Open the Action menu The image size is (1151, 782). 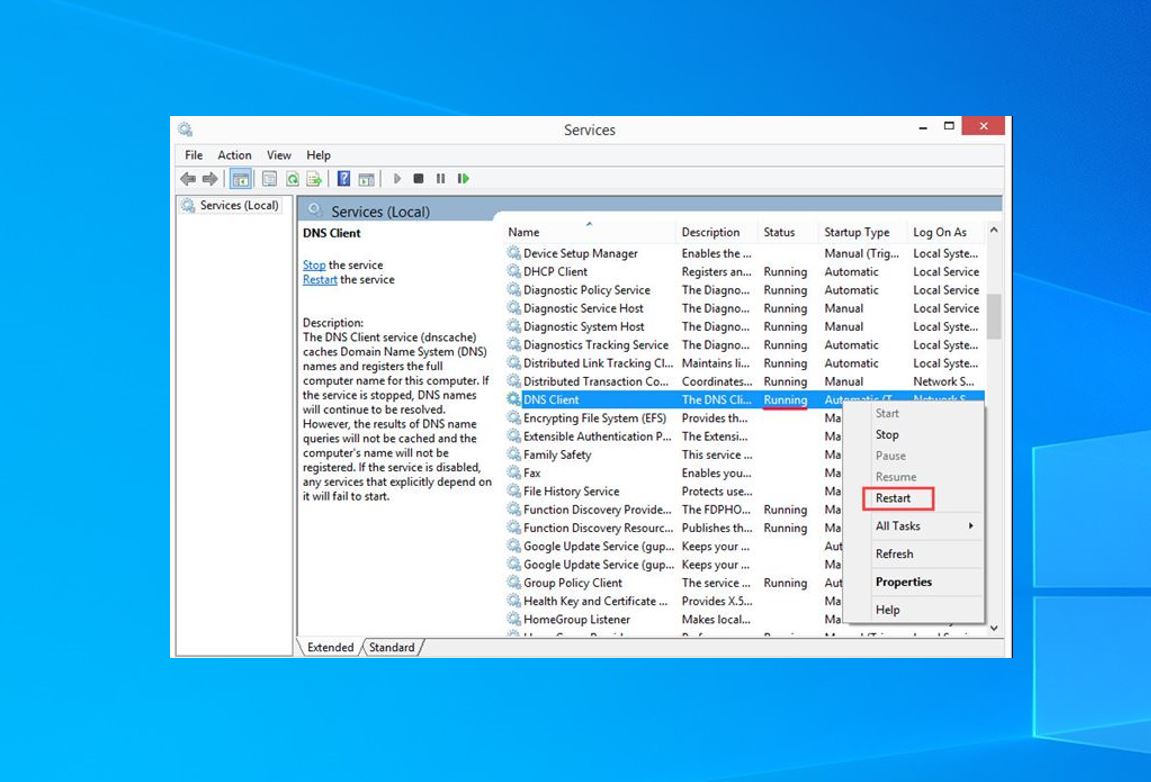[x=234, y=155]
